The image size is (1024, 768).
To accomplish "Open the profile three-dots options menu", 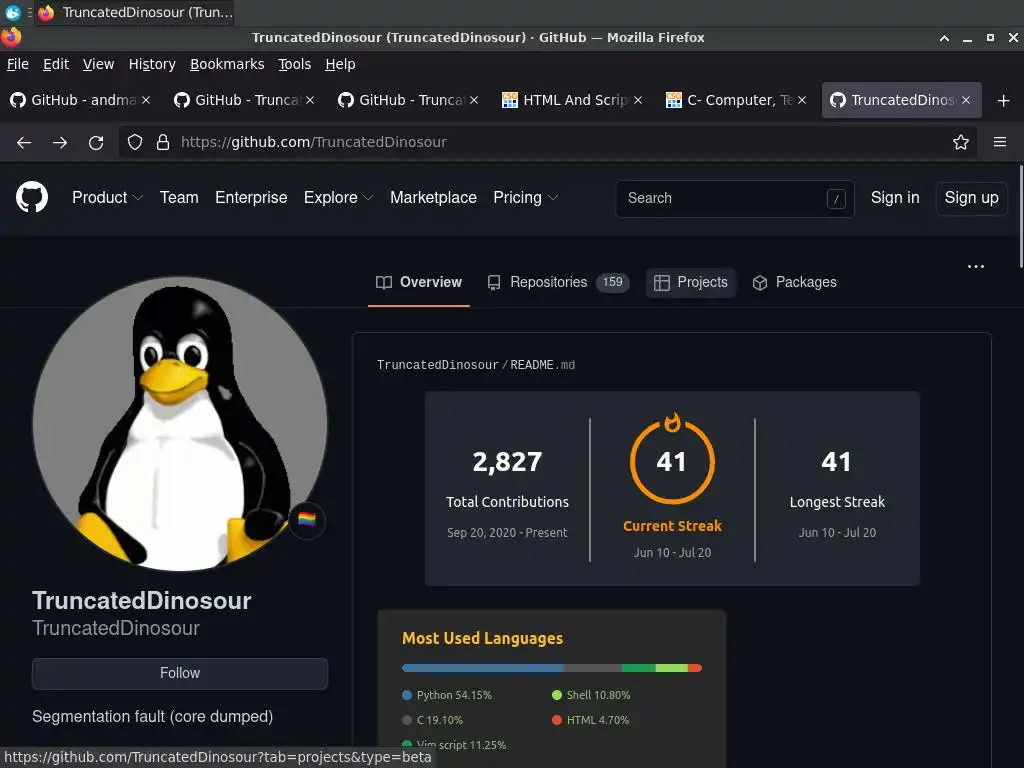I will (976, 266).
